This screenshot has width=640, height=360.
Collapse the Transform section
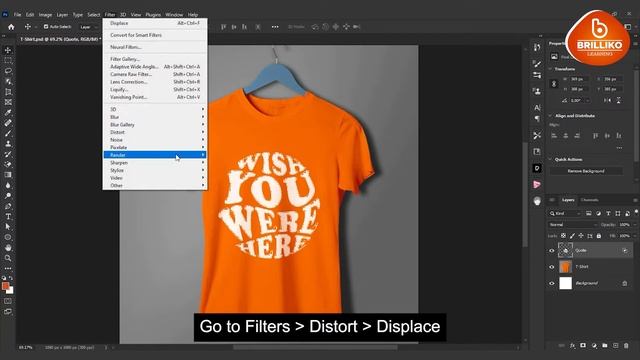coord(550,69)
